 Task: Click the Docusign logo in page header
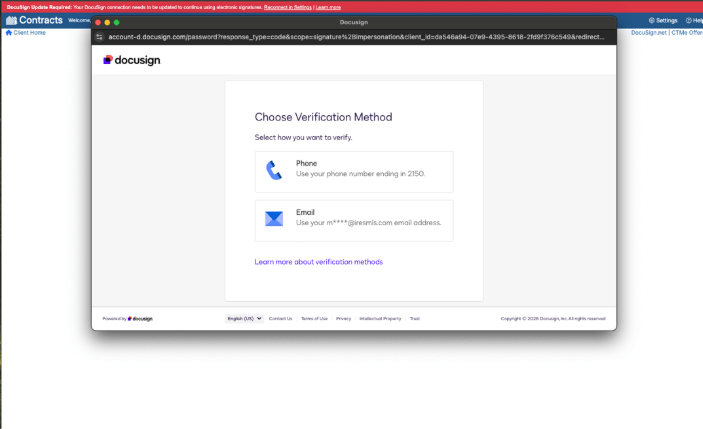pos(131,60)
